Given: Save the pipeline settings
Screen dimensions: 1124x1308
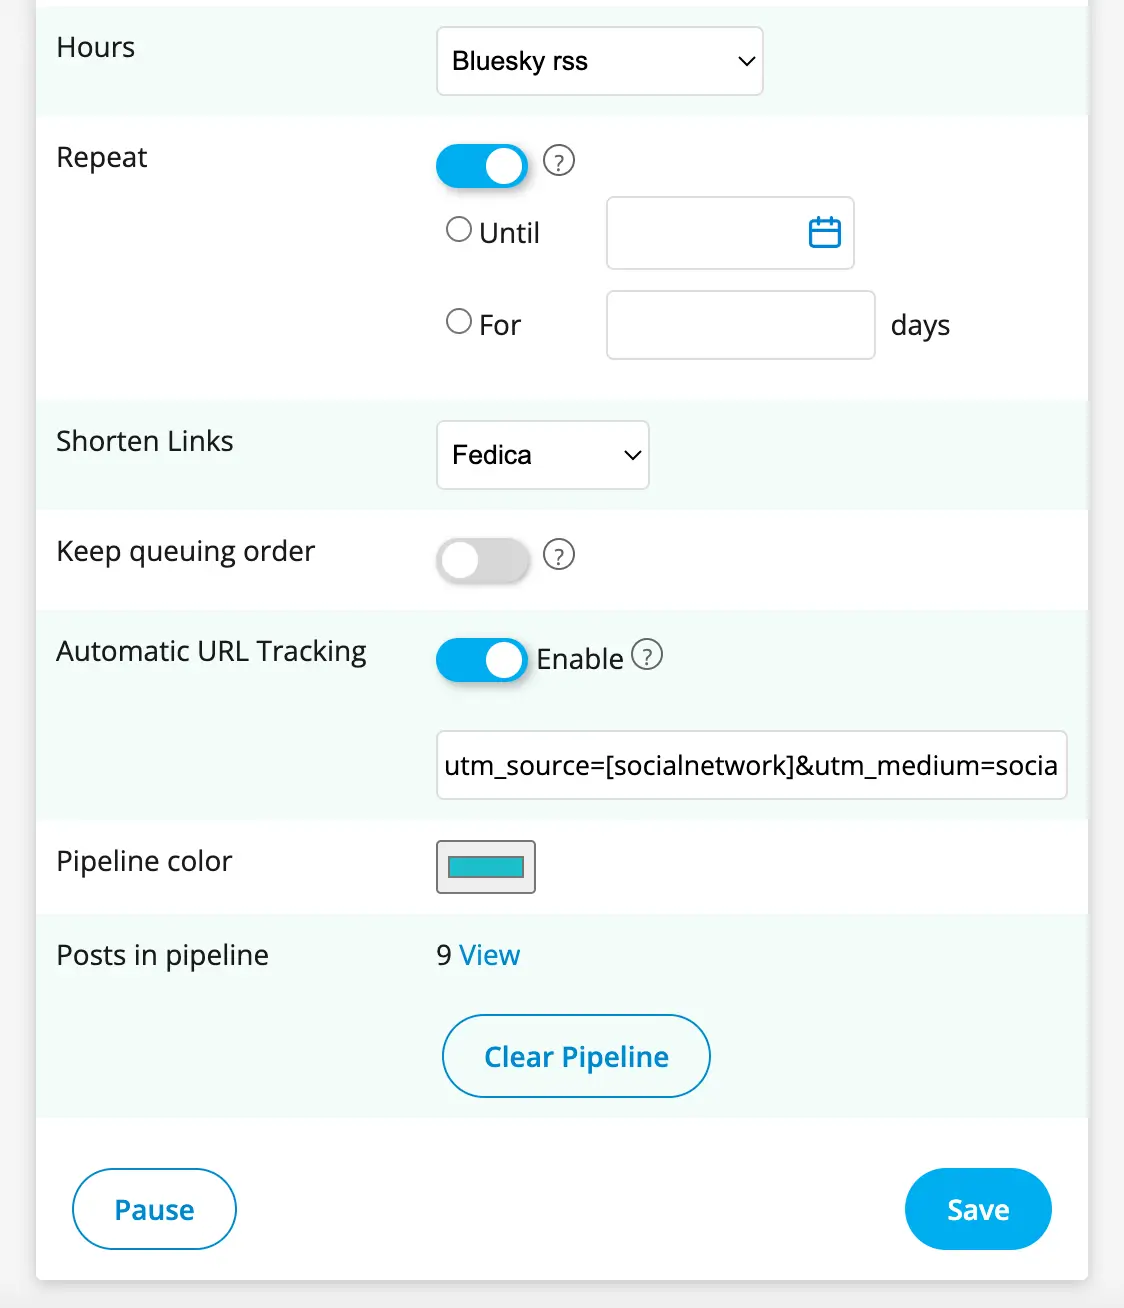Looking at the screenshot, I should tap(978, 1209).
